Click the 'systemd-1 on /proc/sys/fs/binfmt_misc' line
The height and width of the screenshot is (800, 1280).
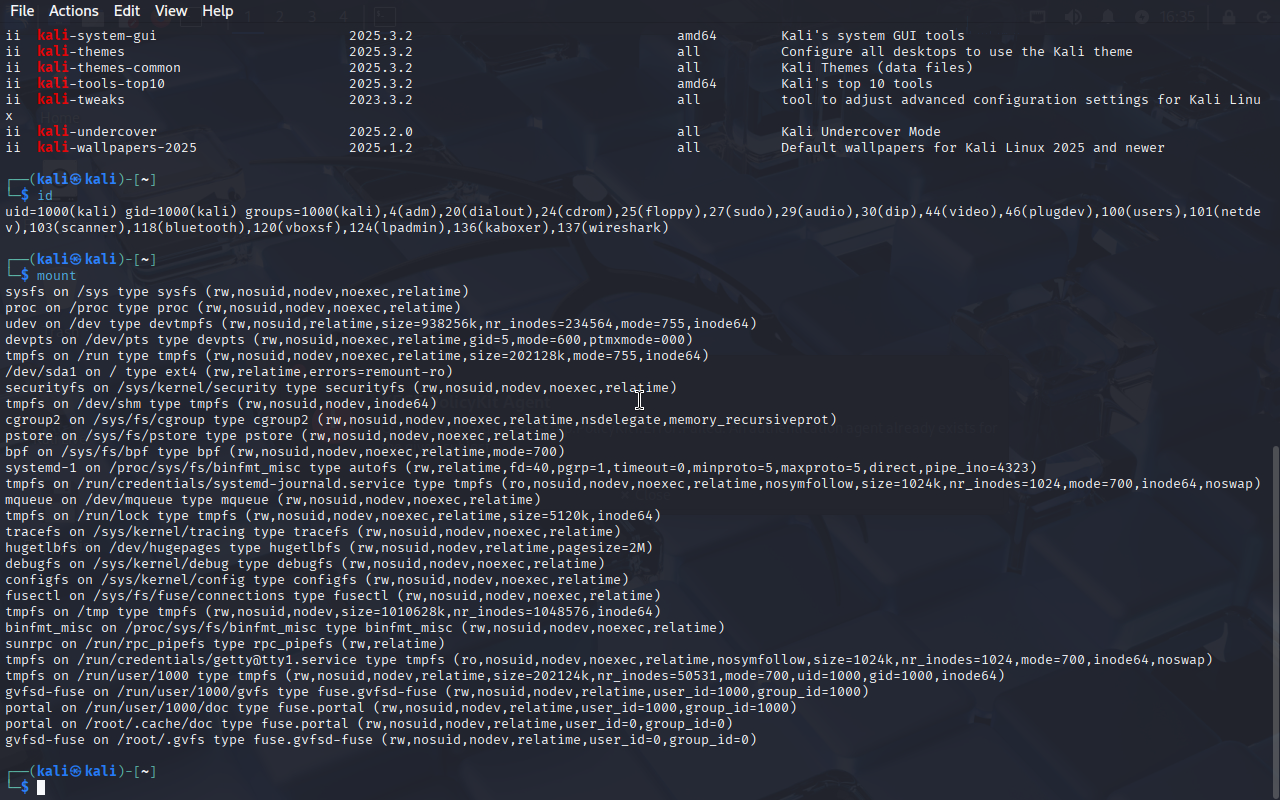click(521, 468)
